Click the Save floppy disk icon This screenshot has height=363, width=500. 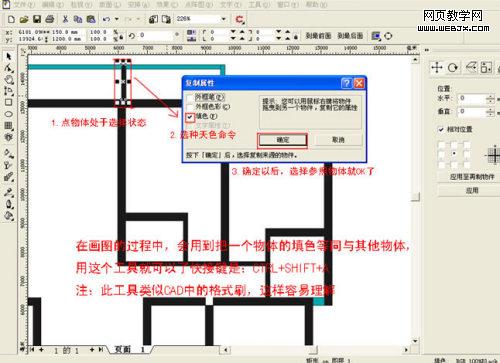(37, 19)
